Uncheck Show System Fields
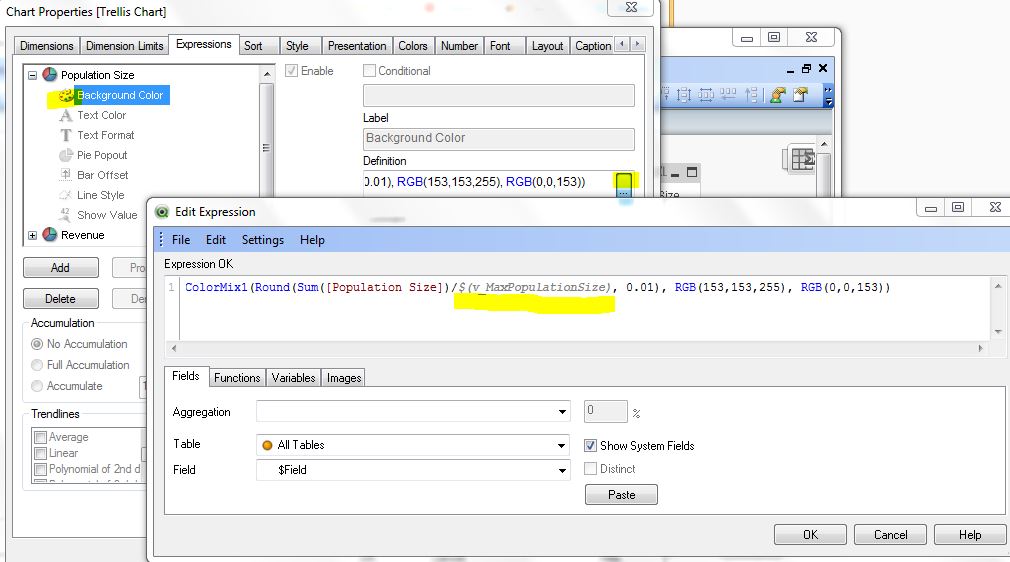 [x=590, y=445]
